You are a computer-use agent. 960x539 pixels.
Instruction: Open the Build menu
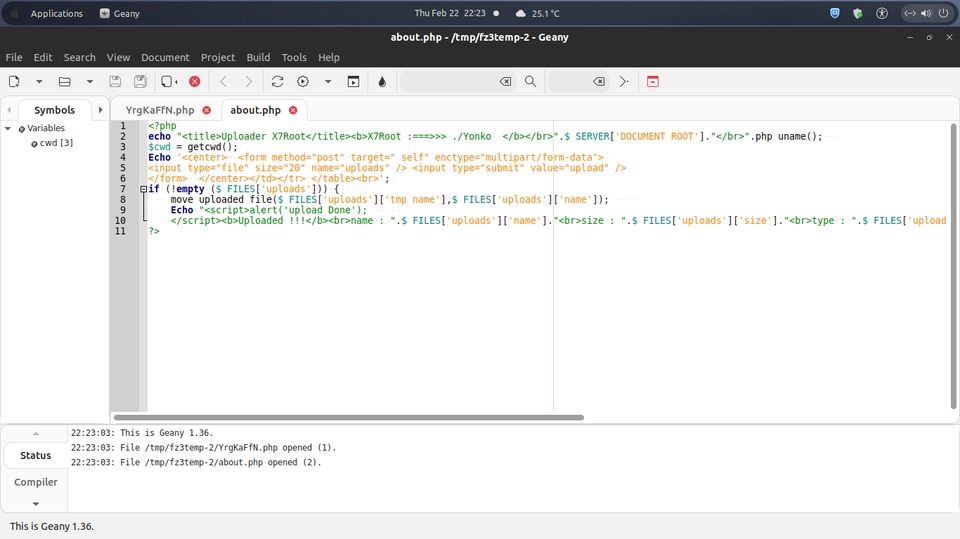[x=258, y=57]
